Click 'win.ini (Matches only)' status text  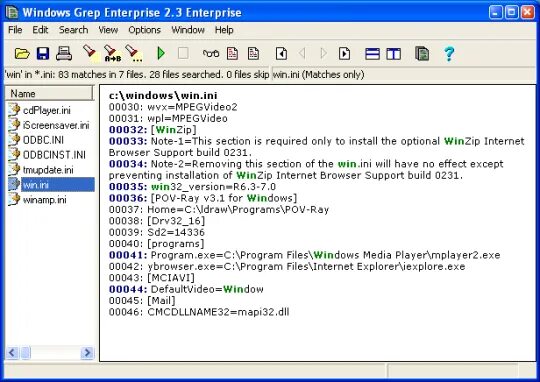[319, 74]
